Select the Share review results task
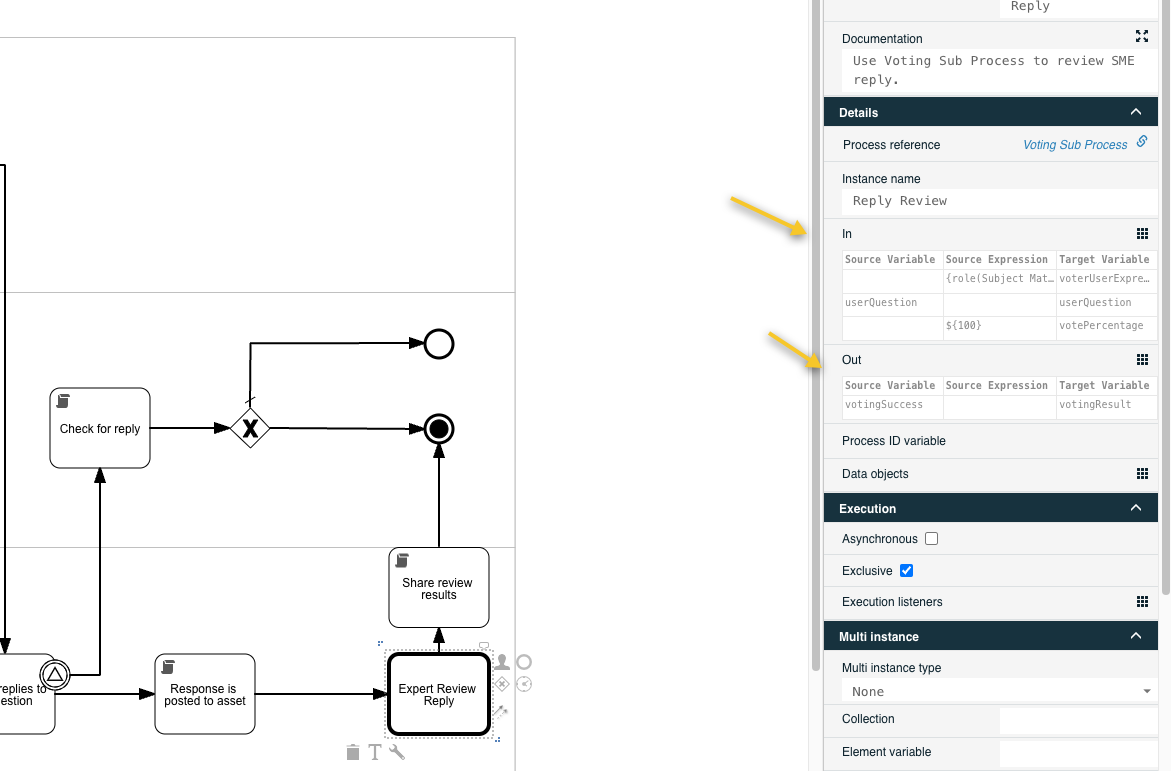Viewport: 1171px width, 771px height. click(439, 588)
